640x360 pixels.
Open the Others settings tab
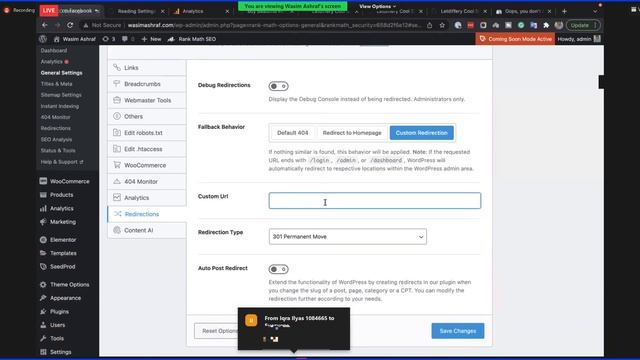147,117
